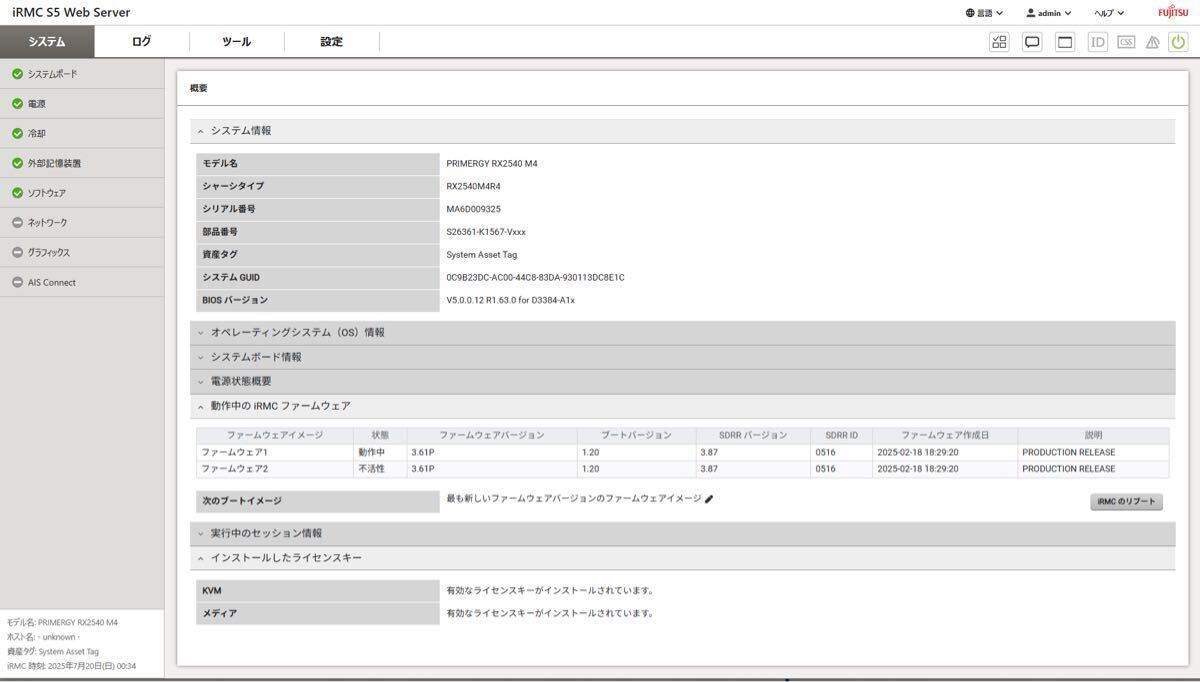Click the gray status icon beside AIS Connect
Viewport: 1200px width, 682px height.
click(x=17, y=282)
